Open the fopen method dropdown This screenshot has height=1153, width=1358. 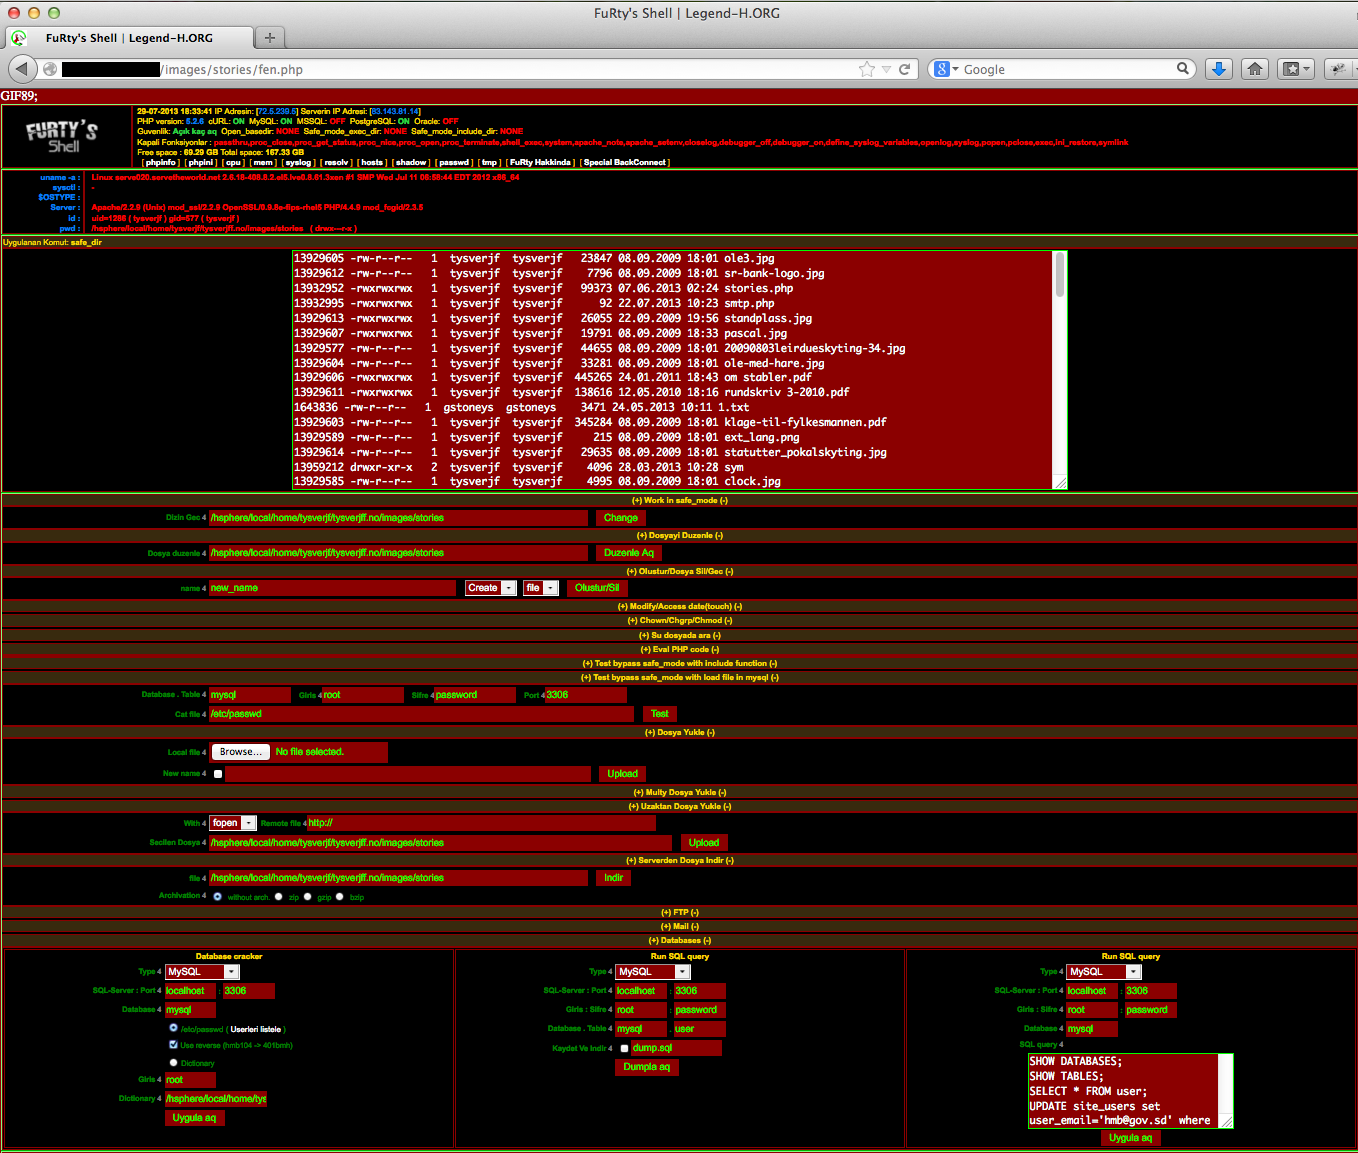233,823
